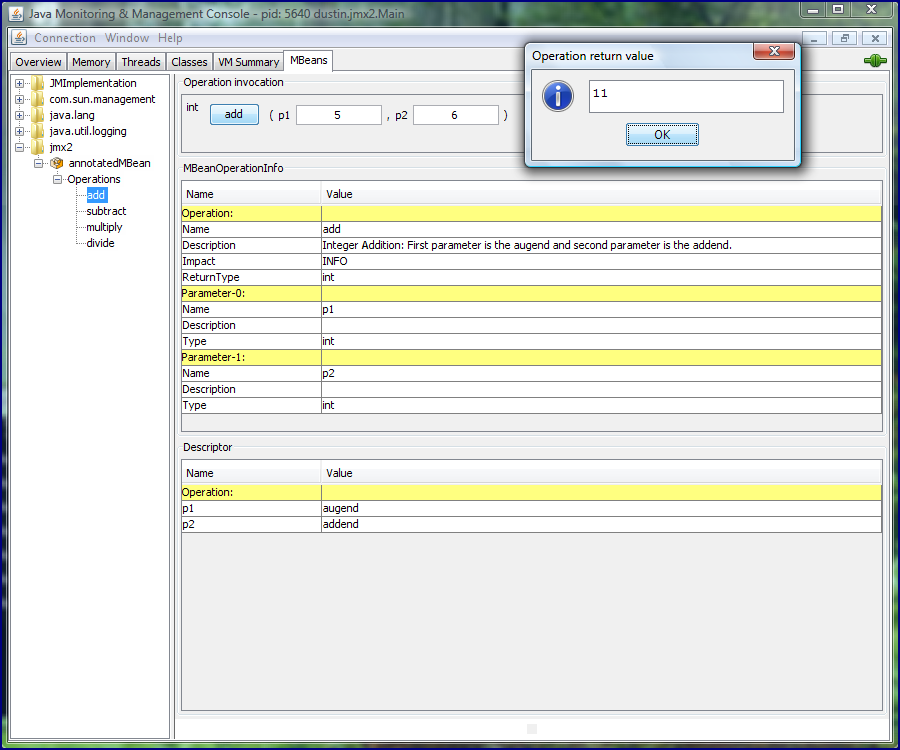
Task: Click the Integer Addition description cell
Action: pos(601,245)
